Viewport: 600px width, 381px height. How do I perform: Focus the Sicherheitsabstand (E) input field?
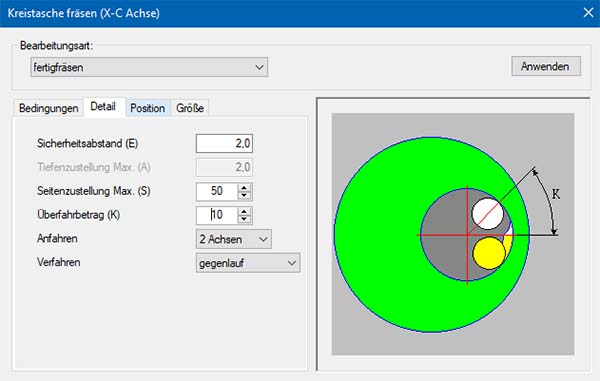coord(224,143)
